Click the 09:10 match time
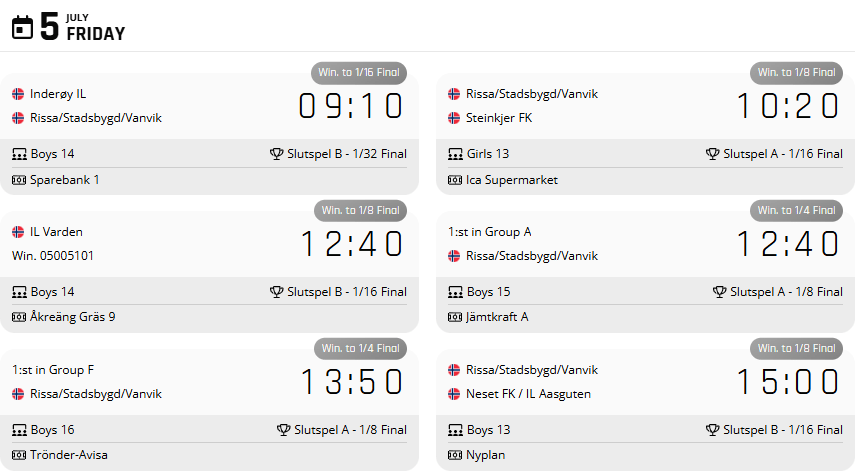This screenshot has height=474, width=859. tap(351, 106)
